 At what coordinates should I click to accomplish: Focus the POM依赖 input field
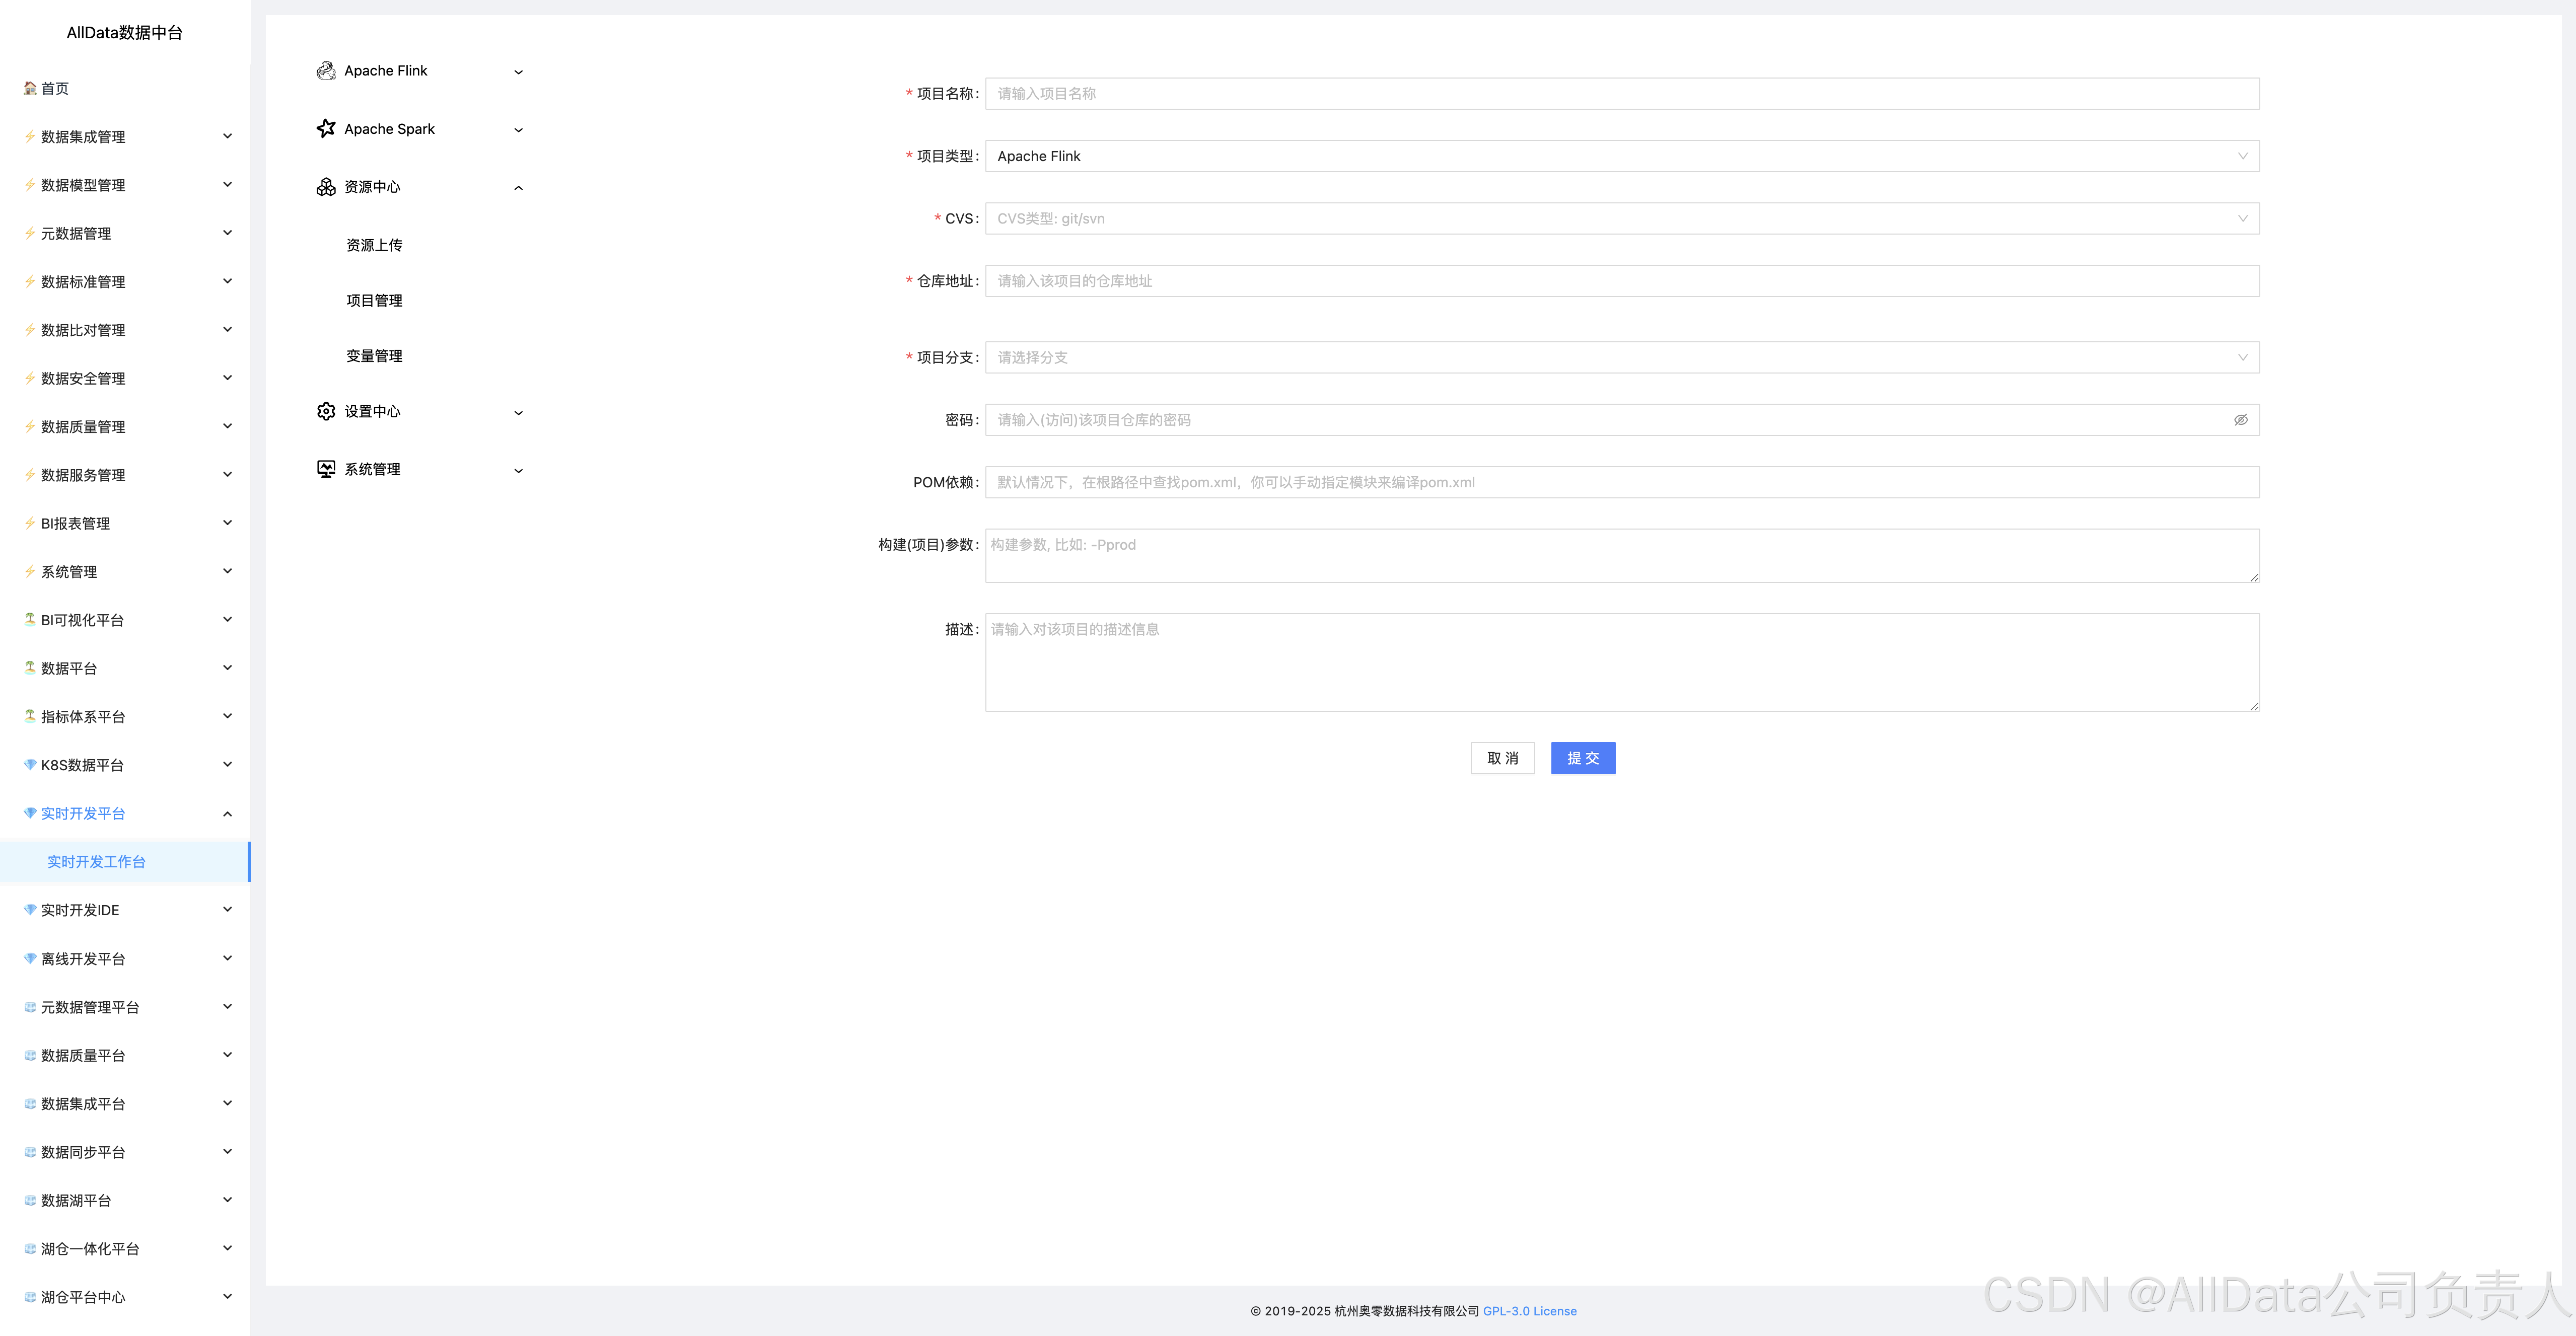[x=1622, y=482]
